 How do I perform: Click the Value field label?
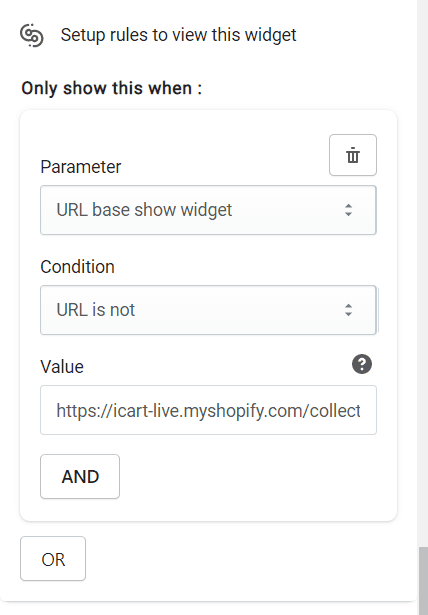pos(62,367)
